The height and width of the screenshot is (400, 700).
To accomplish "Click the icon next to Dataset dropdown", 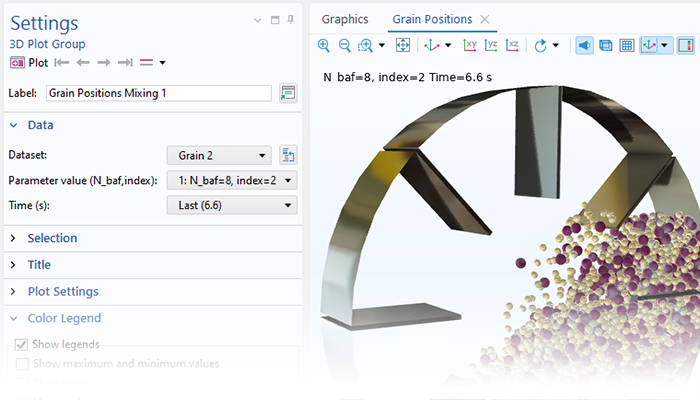I will point(288,155).
